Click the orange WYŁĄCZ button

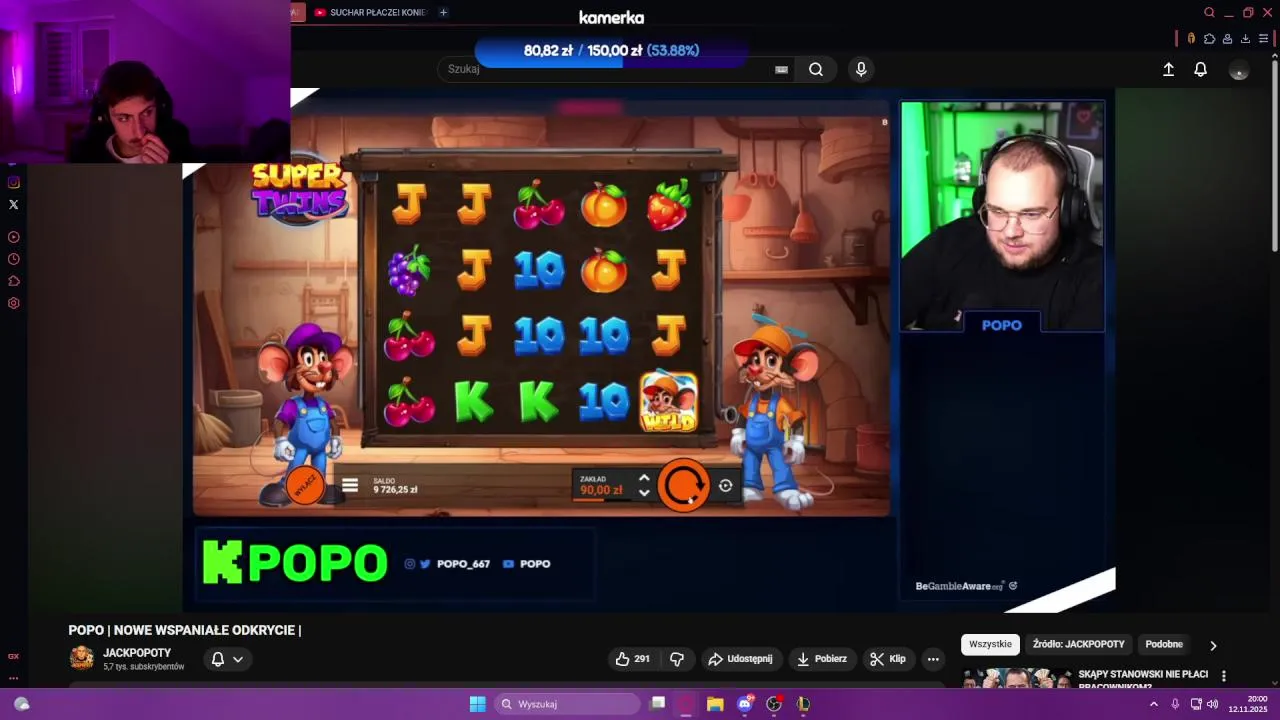(305, 485)
